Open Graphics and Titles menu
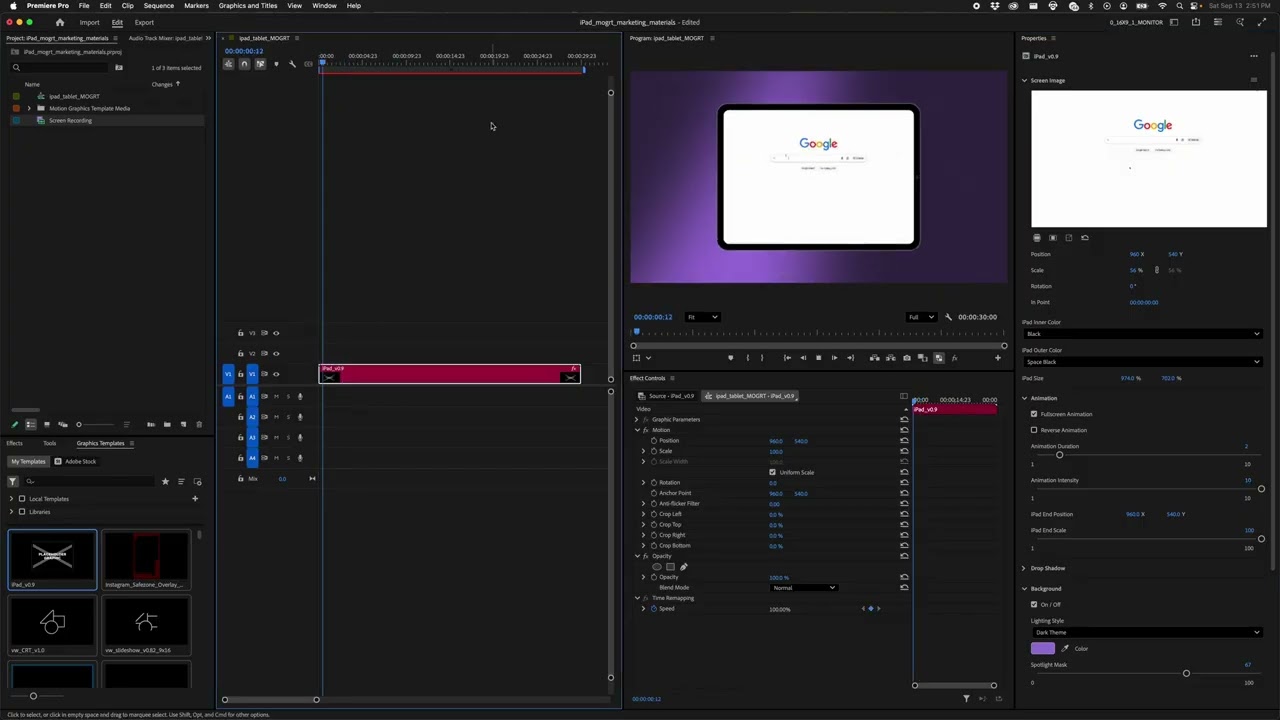1280x720 pixels. [x=248, y=6]
